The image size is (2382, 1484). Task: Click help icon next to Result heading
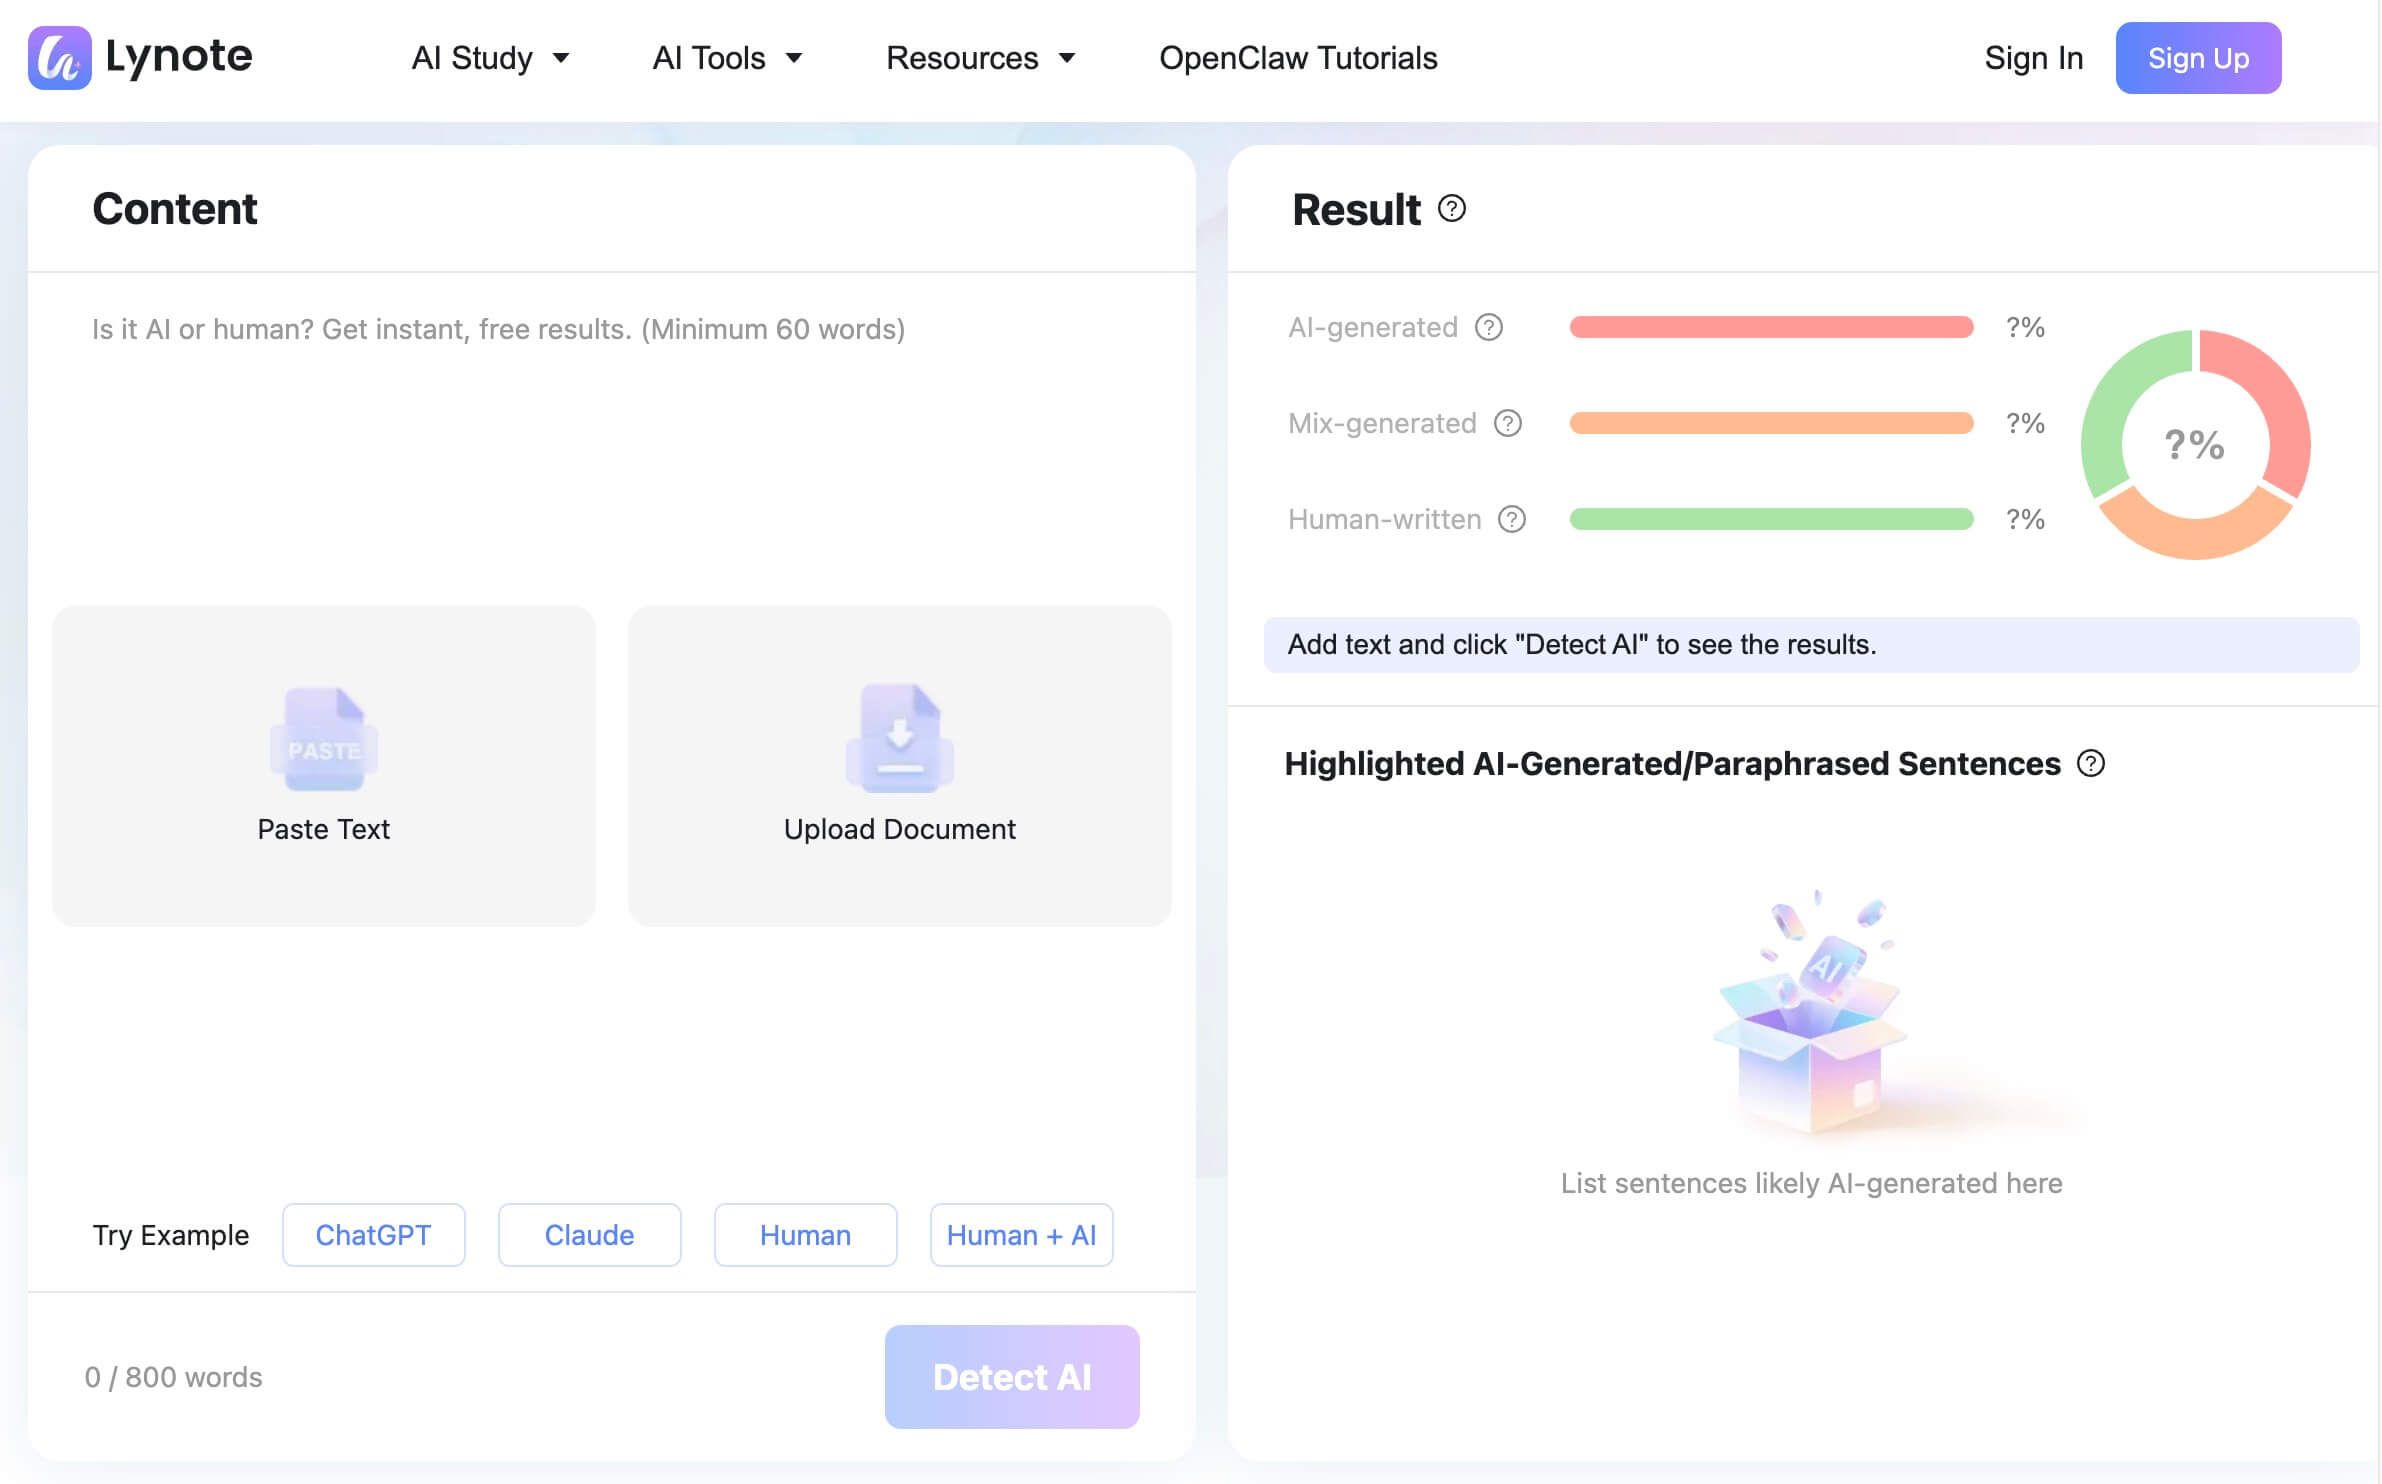[1451, 208]
